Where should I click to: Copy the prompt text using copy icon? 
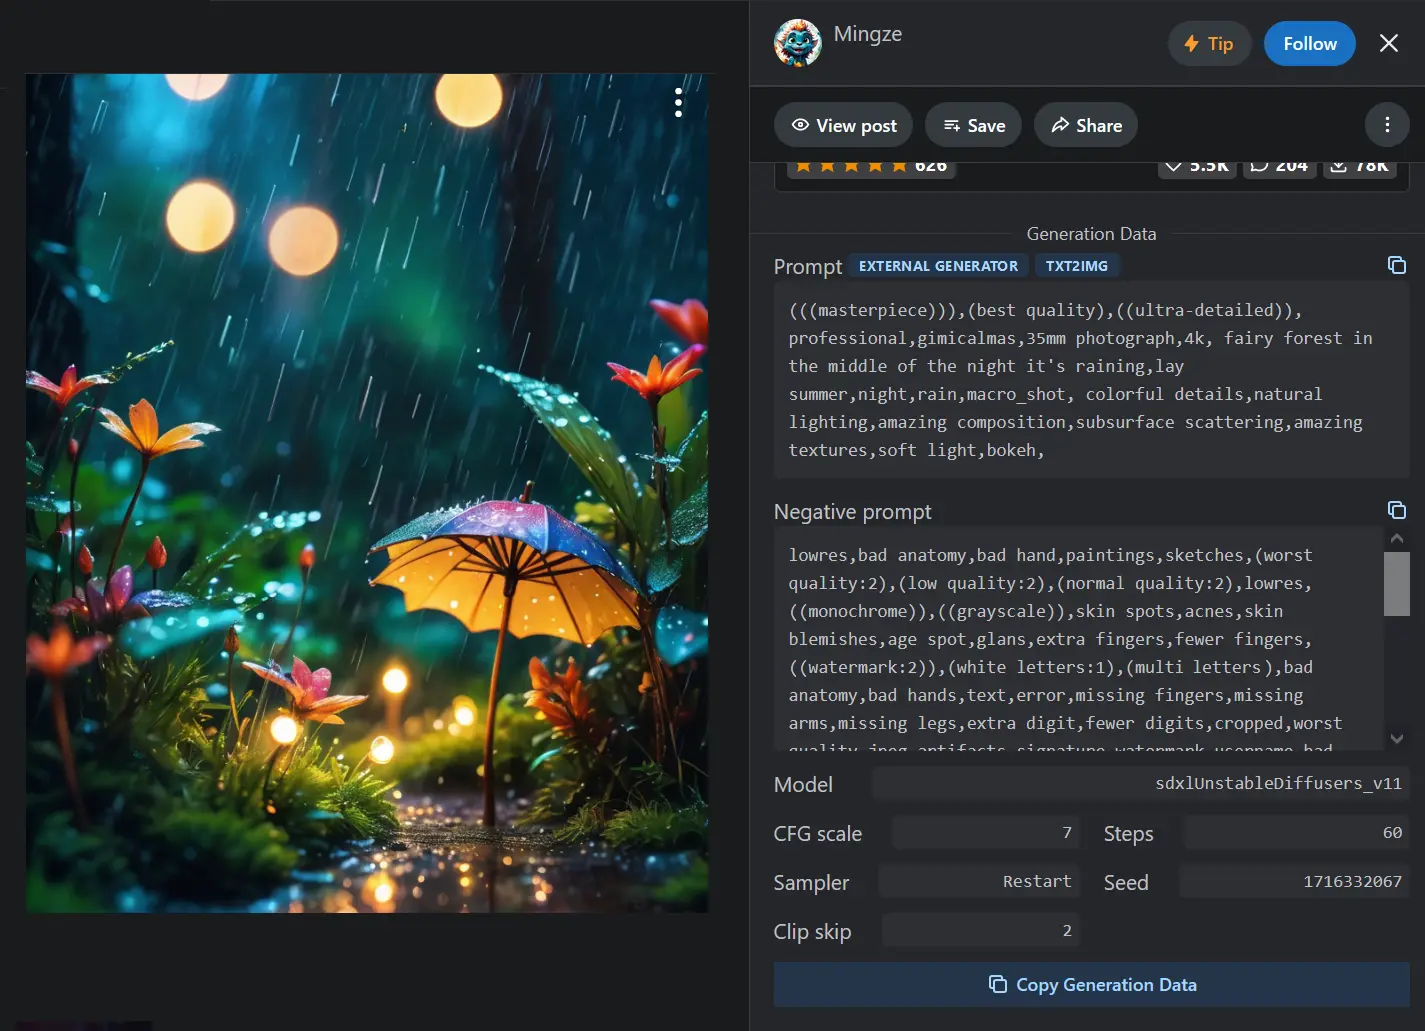point(1396,265)
